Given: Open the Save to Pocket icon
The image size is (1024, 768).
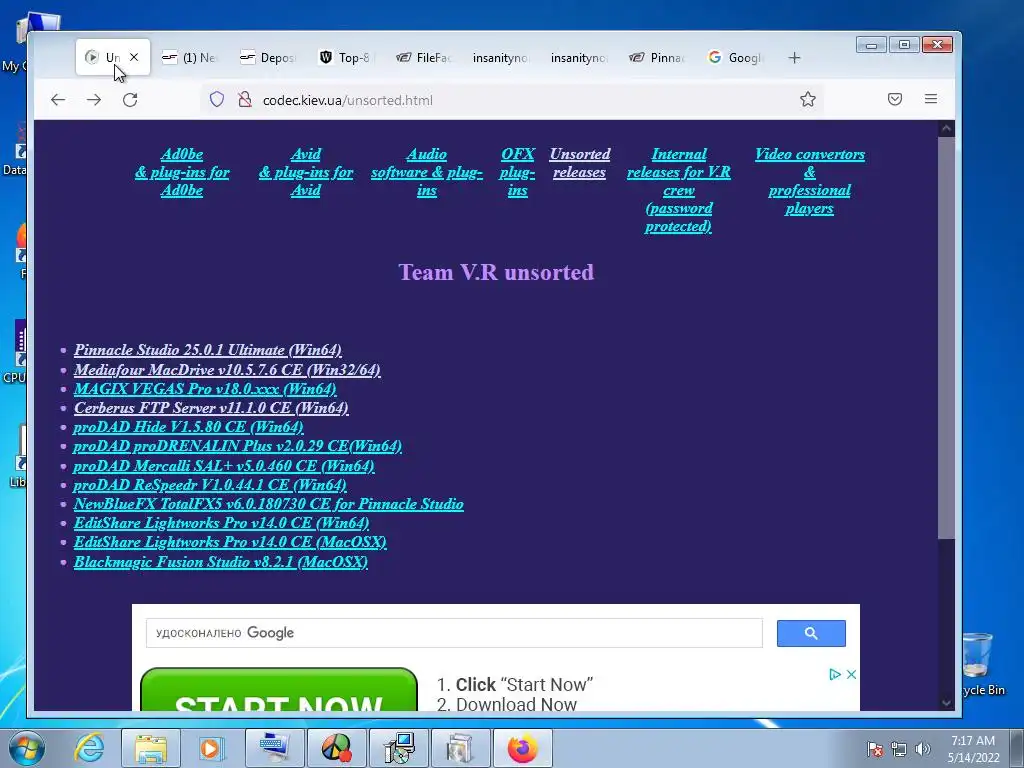Looking at the screenshot, I should click(895, 99).
